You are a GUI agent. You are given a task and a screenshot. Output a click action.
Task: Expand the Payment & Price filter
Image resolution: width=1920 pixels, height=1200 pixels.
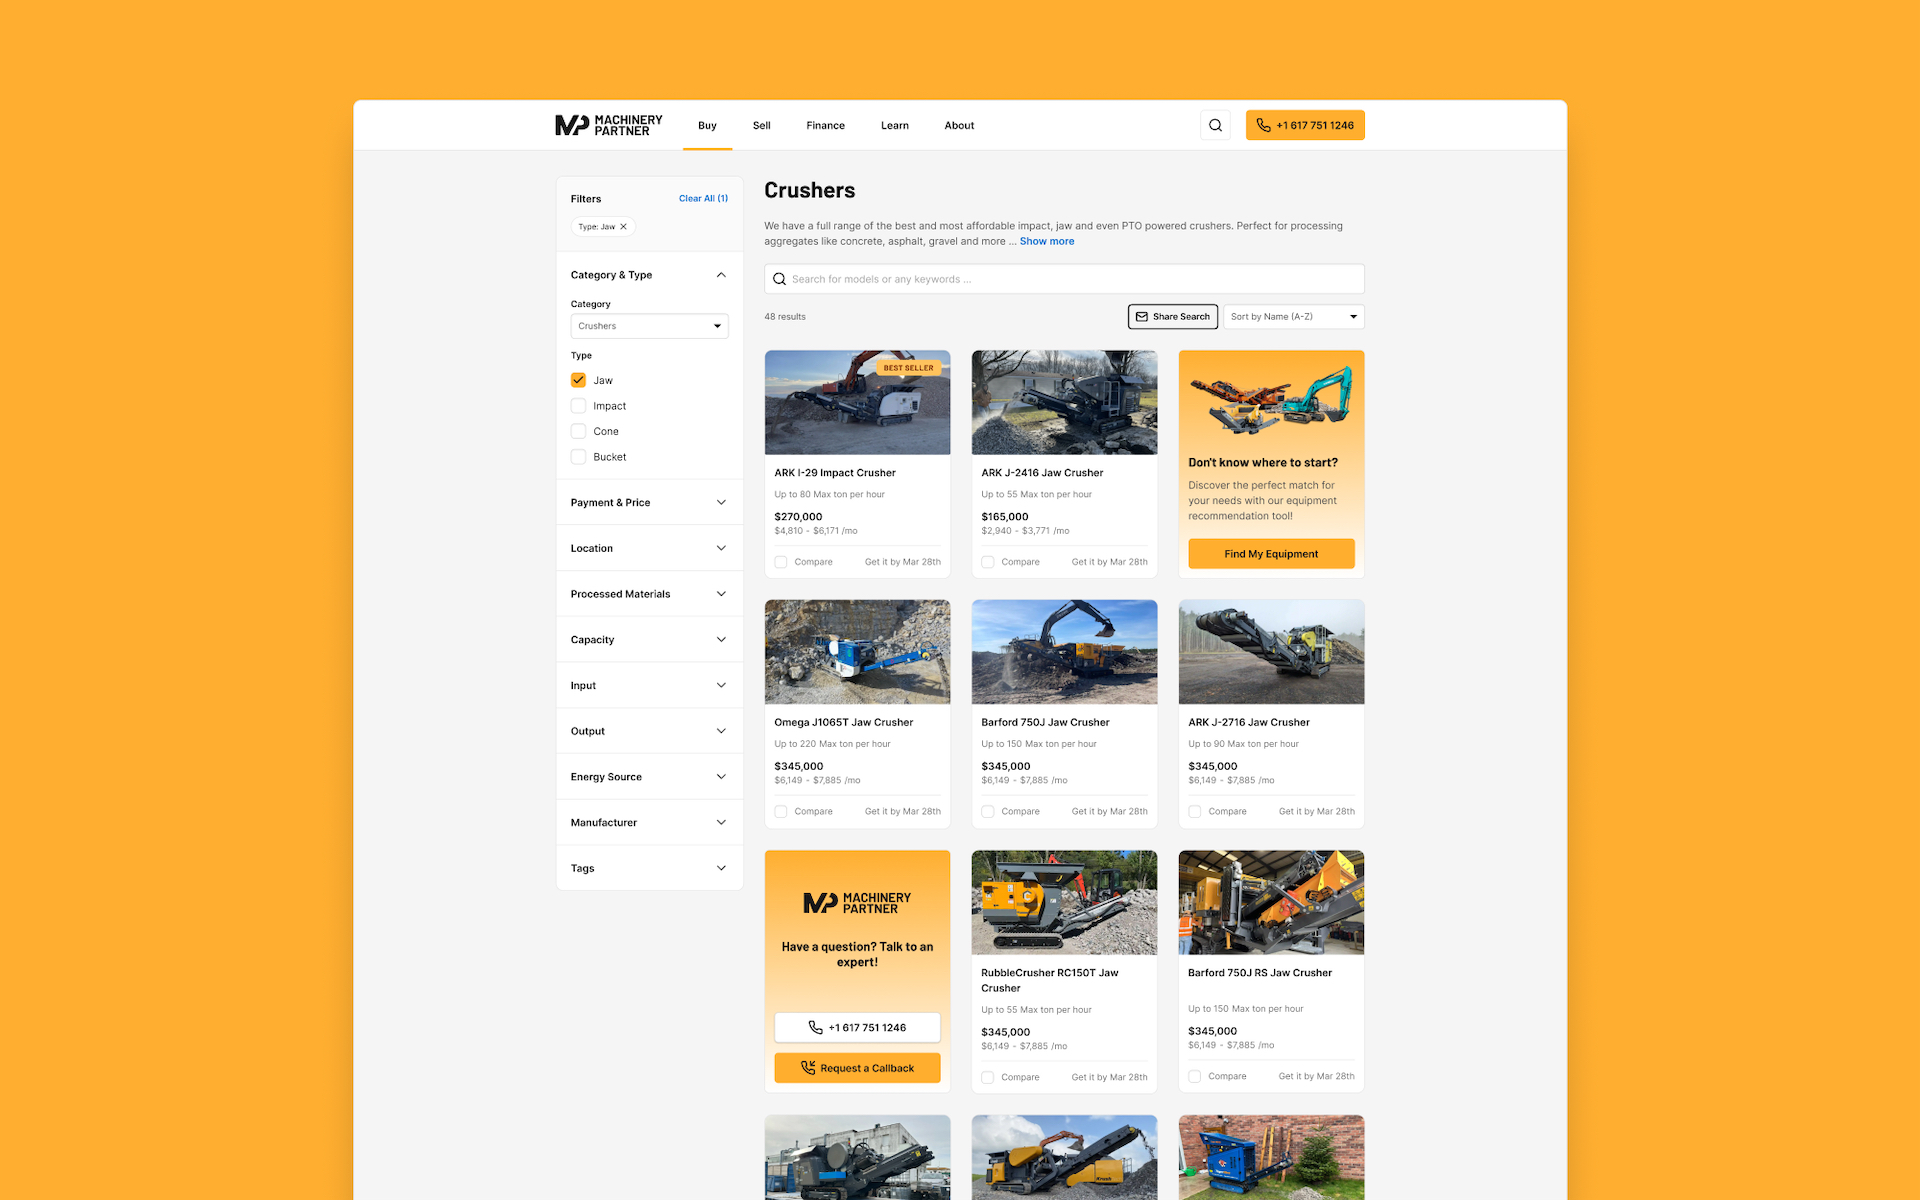tap(648, 502)
